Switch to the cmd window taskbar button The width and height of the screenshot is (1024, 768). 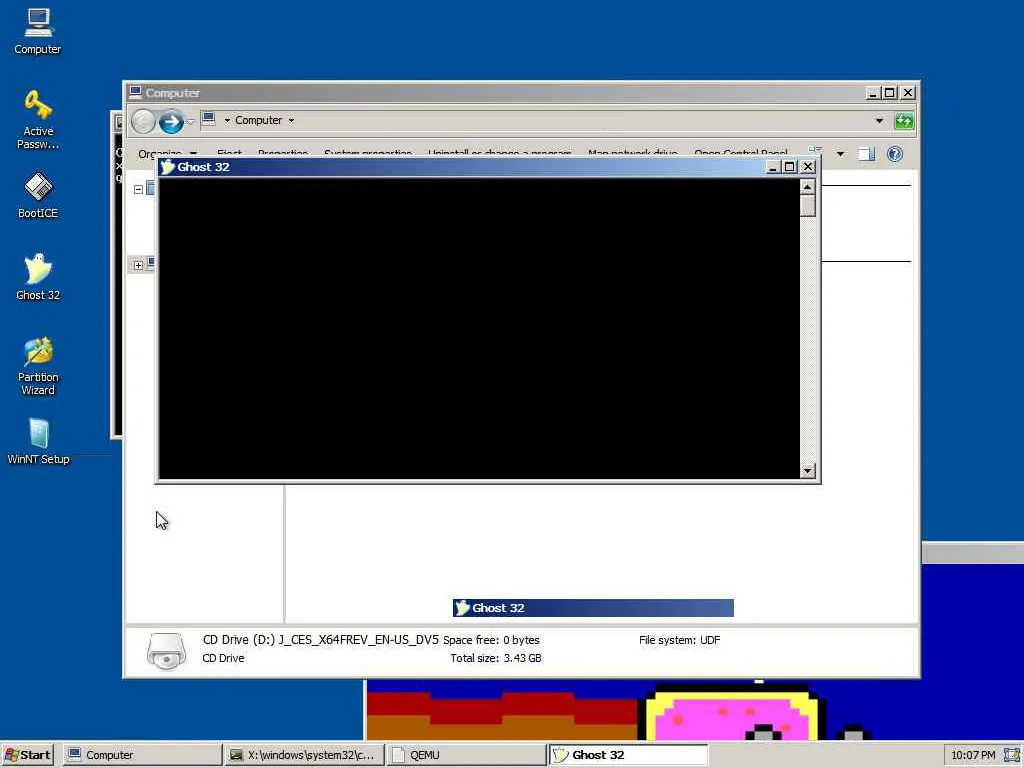(x=304, y=755)
